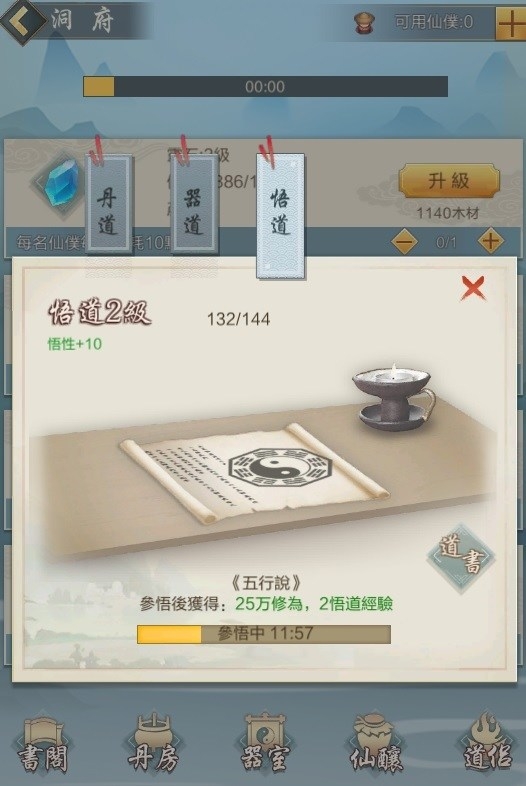Increase assigned servants with the plus stepper
The image size is (526, 786).
490,242
